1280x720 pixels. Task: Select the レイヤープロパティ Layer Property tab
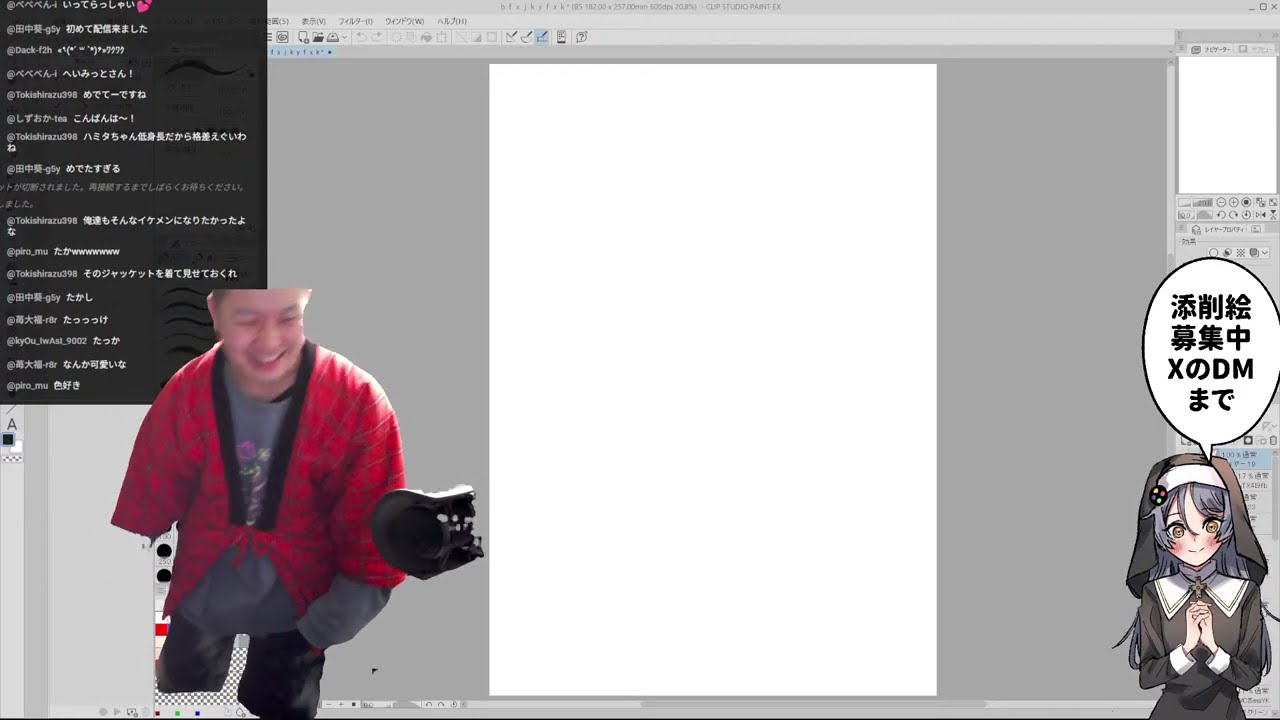tap(1218, 229)
